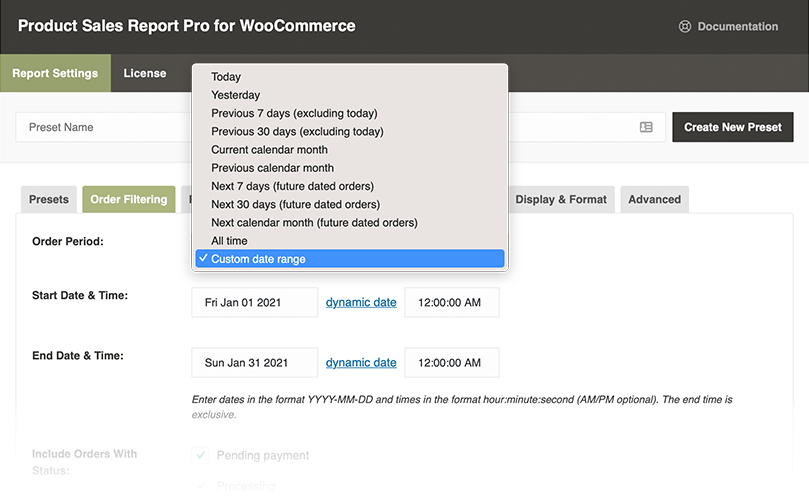809x500 pixels.
Task: Click the End time field '12:00:00 AM'
Action: (451, 362)
